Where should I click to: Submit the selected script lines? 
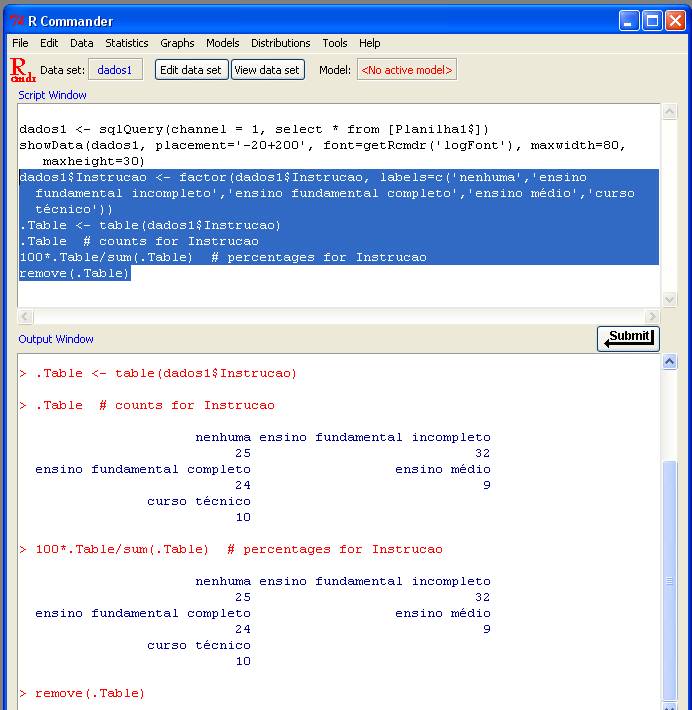click(628, 338)
